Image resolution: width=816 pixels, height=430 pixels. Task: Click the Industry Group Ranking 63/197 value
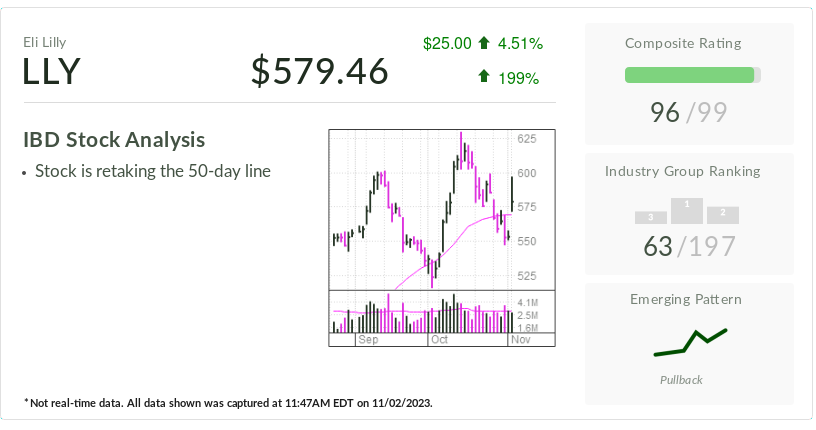(689, 246)
